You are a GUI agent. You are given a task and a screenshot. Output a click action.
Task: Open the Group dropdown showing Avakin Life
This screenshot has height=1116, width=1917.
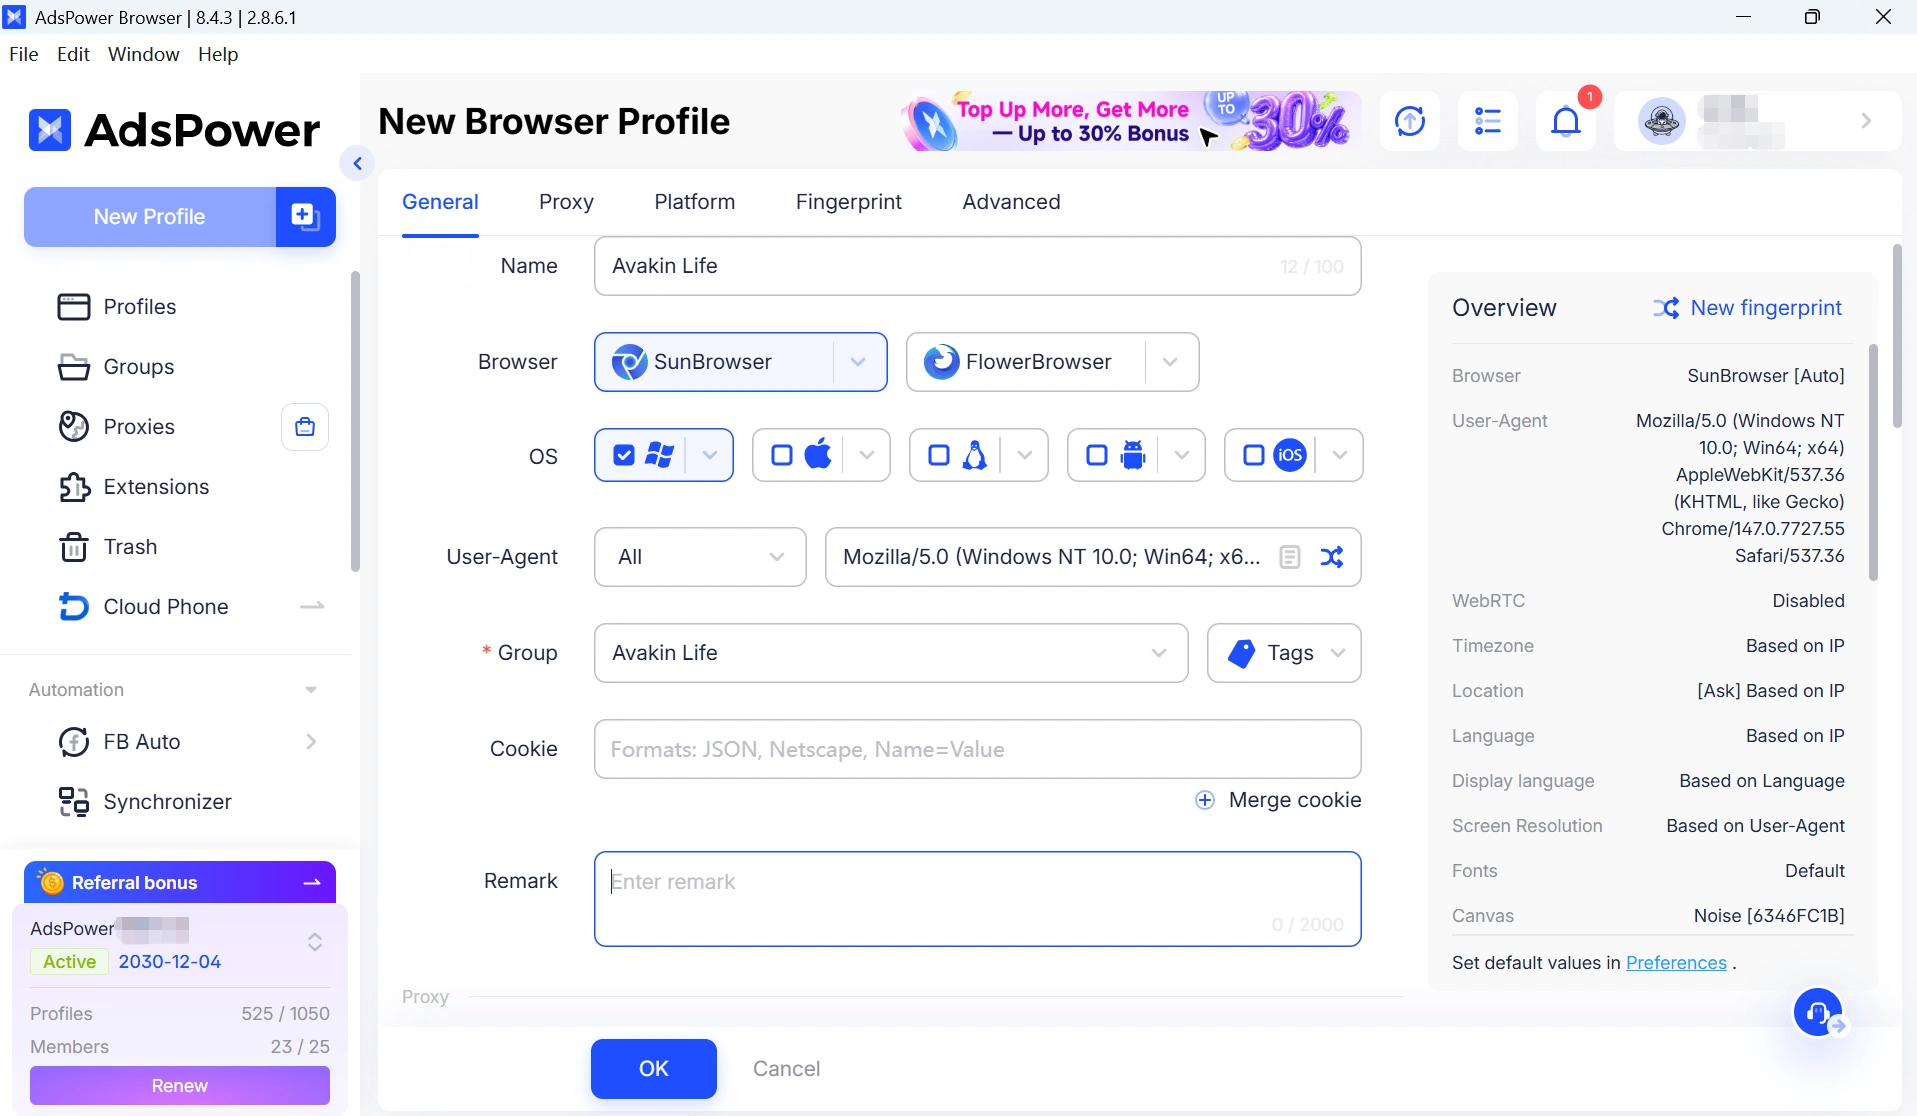coord(891,653)
